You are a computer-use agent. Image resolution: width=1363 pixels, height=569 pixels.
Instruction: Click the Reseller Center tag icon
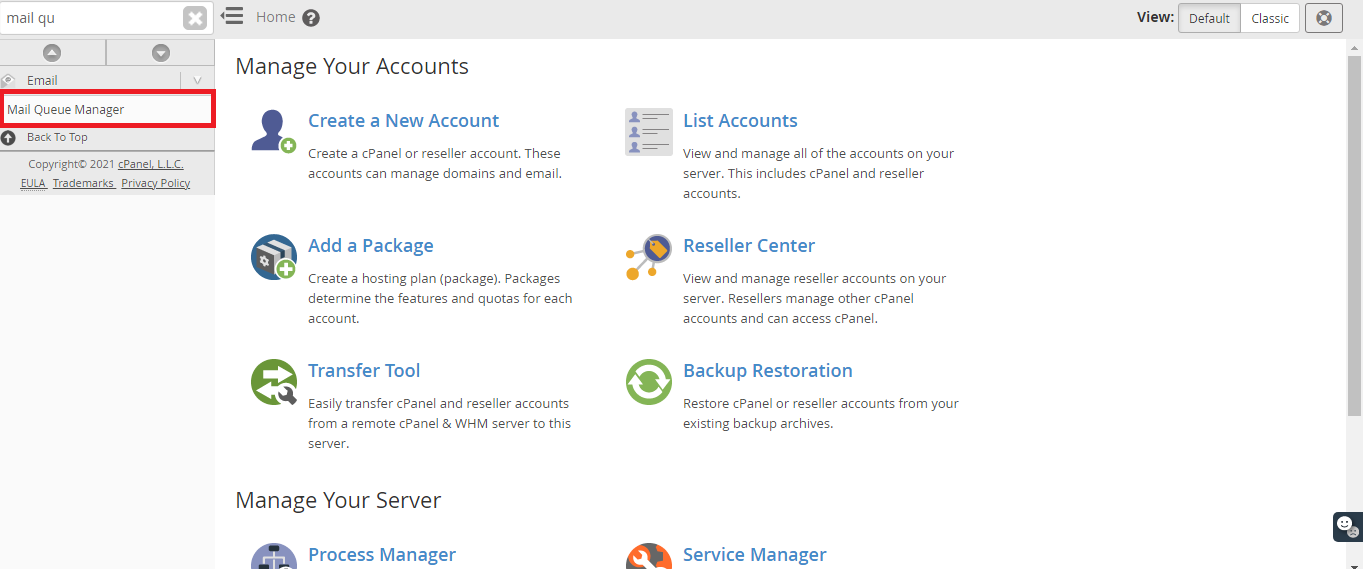(x=649, y=257)
